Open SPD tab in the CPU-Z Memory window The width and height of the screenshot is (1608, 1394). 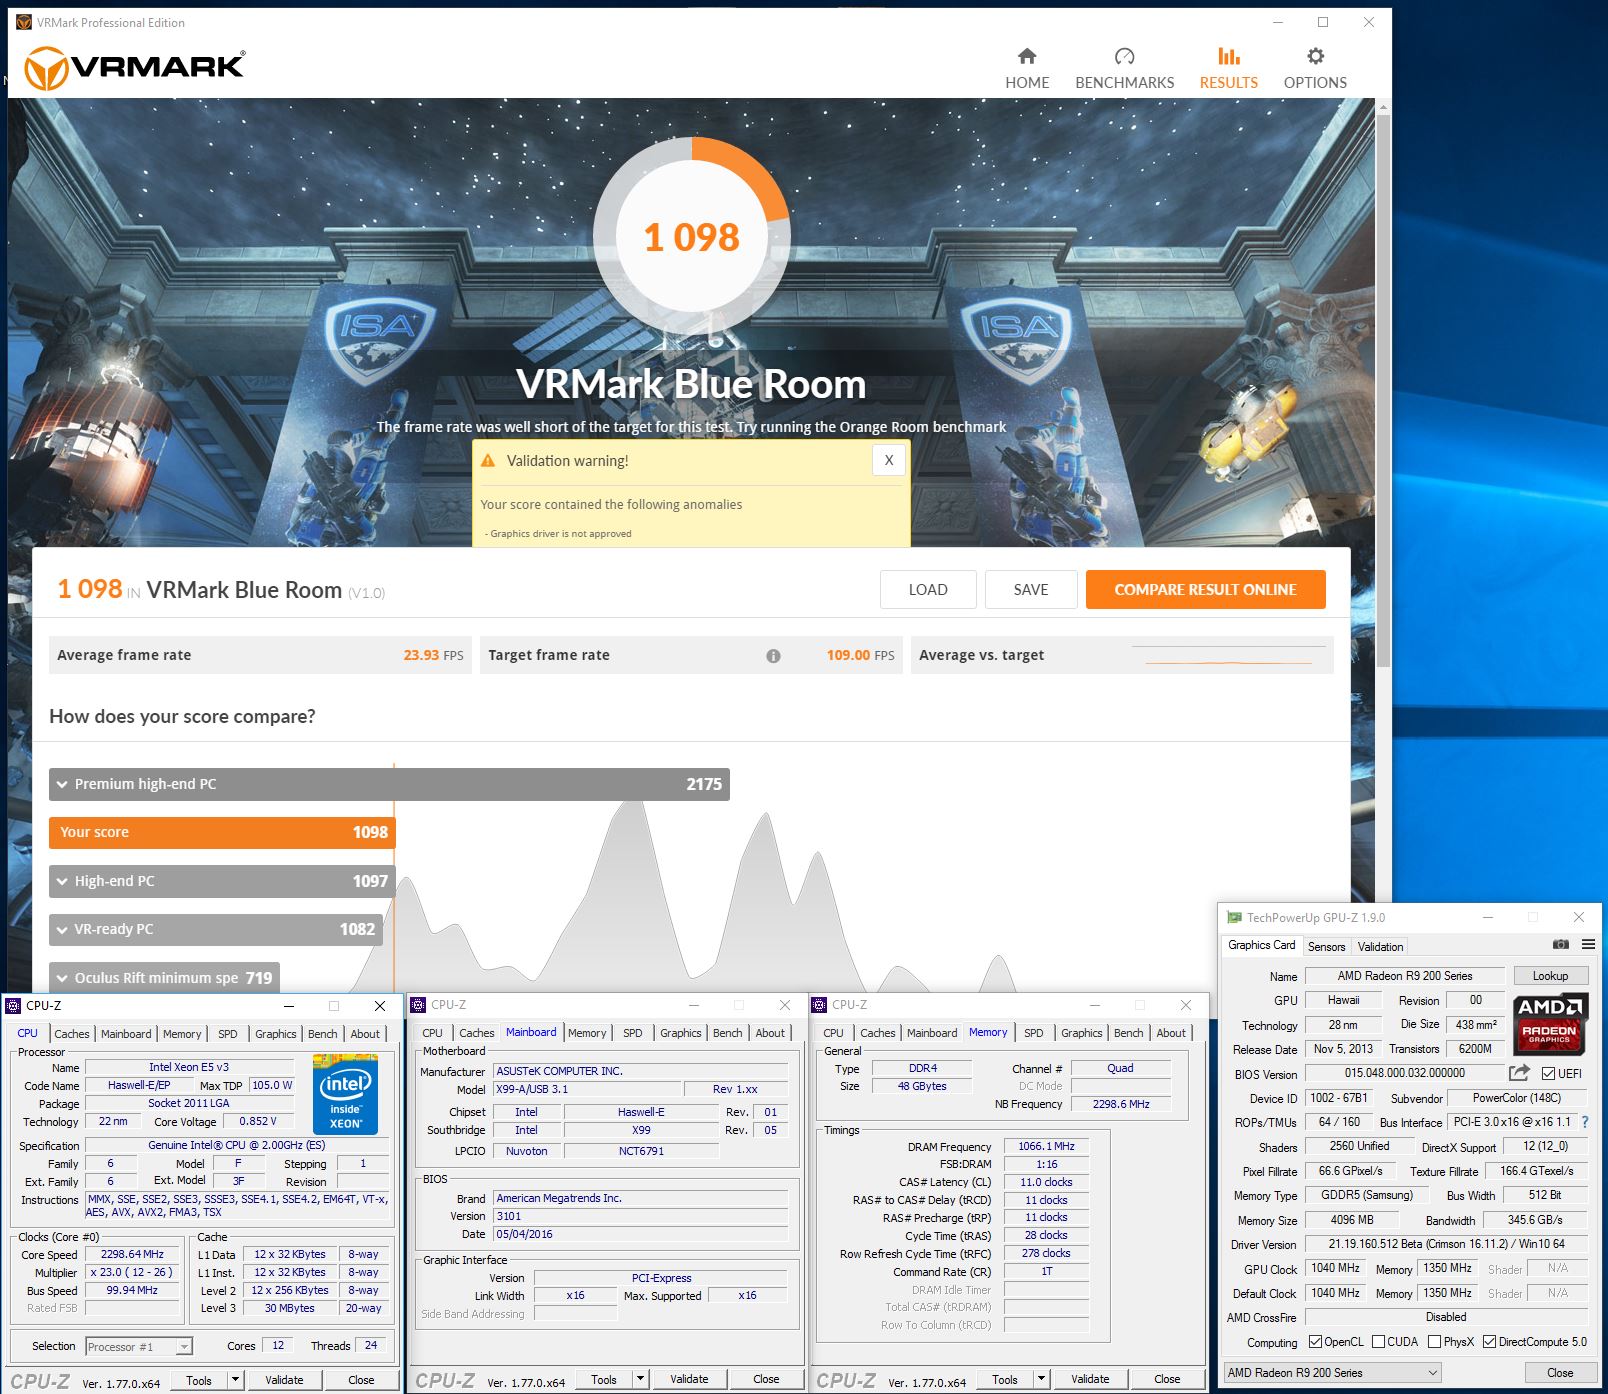click(x=1033, y=1033)
